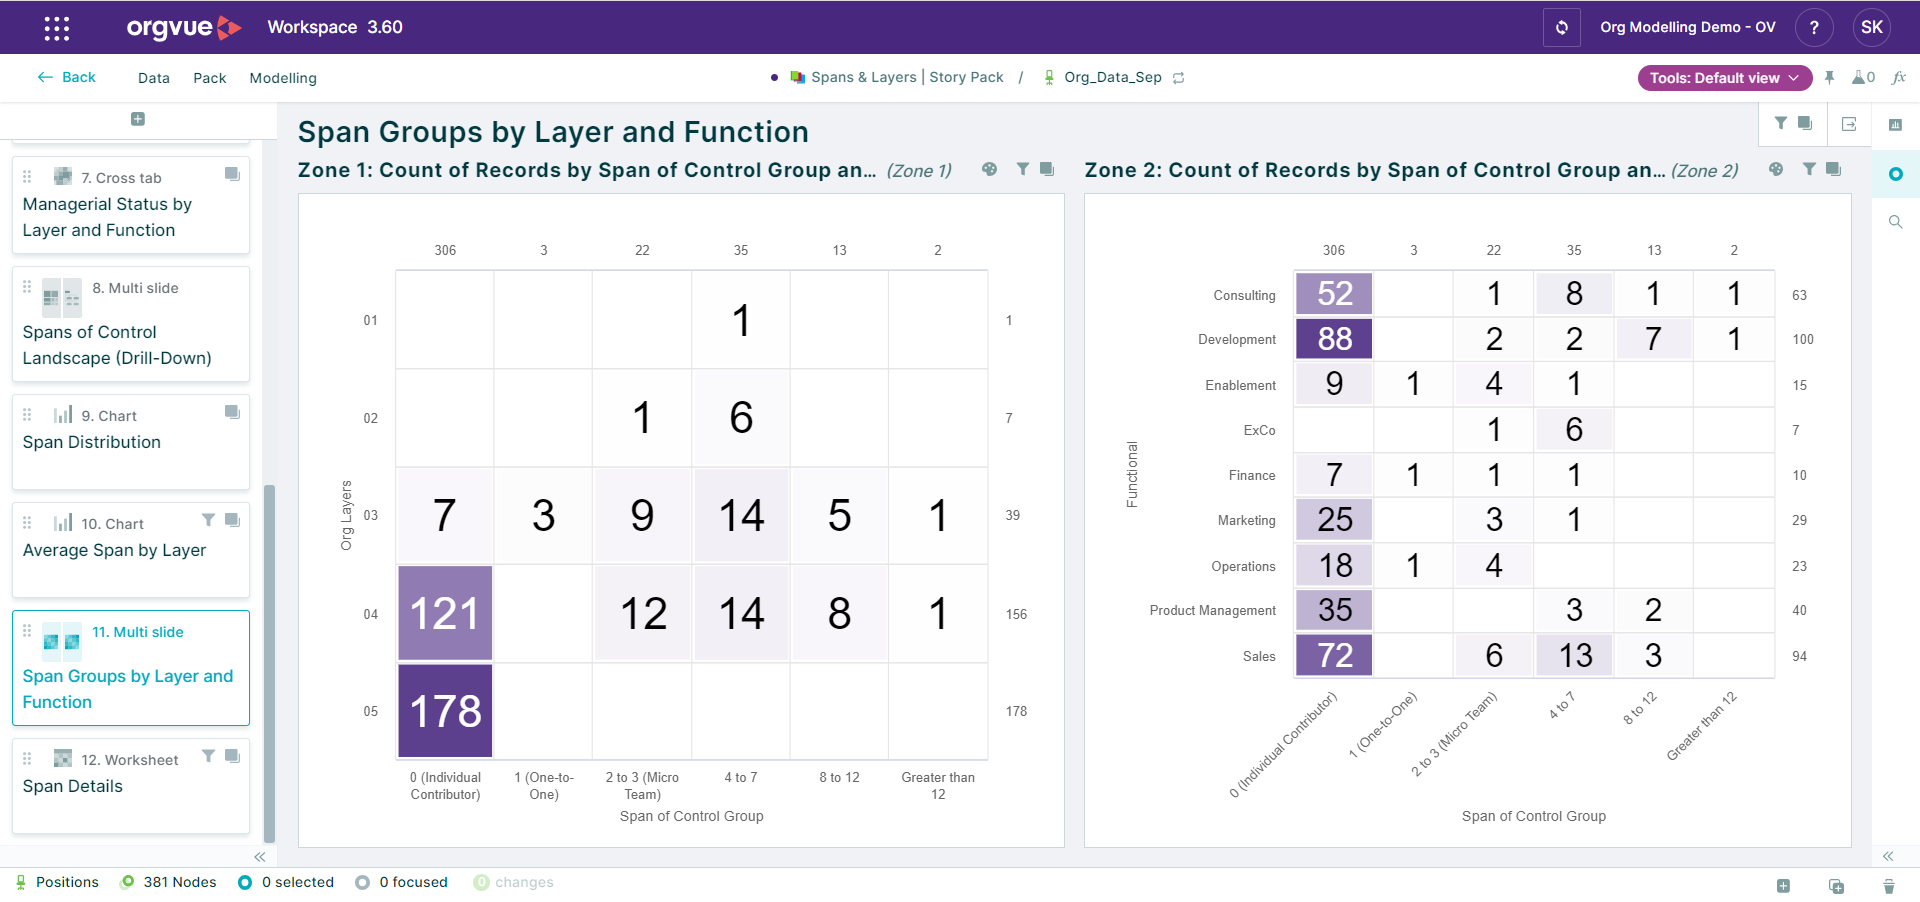Open slide 8 Spans of Control Landscape
This screenshot has width=1920, height=902.
pos(131,323)
